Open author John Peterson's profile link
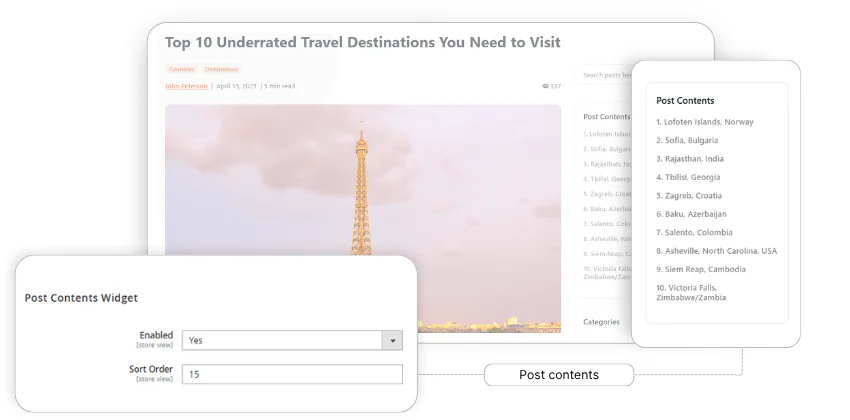The height and width of the screenshot is (420, 850). [186, 86]
